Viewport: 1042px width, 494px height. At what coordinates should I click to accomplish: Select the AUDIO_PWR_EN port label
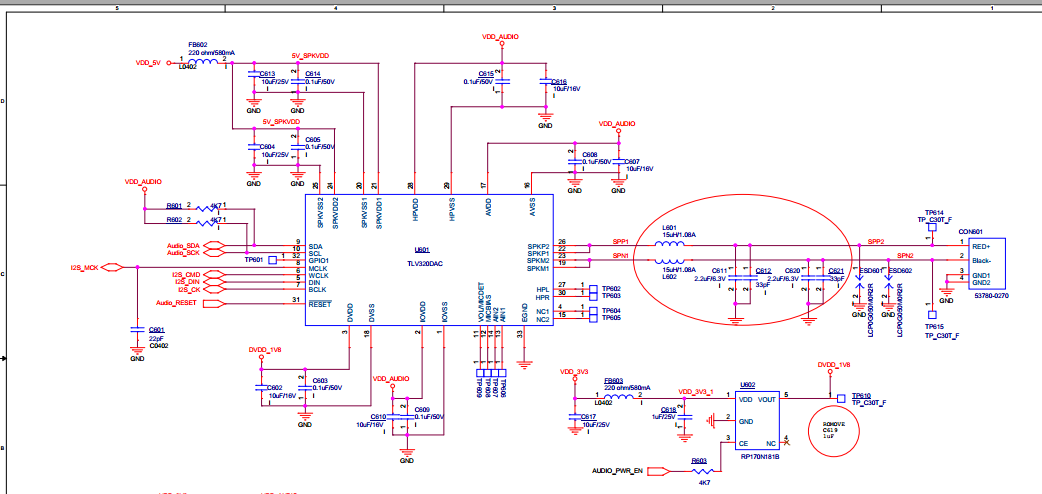click(617, 471)
